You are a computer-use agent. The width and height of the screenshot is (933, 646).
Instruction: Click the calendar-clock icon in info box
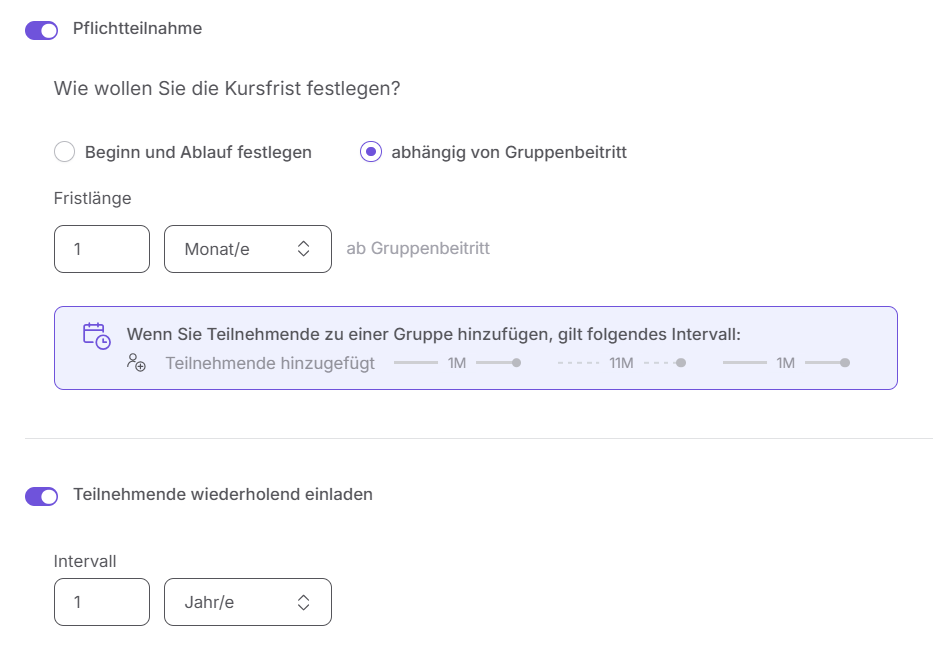96,336
